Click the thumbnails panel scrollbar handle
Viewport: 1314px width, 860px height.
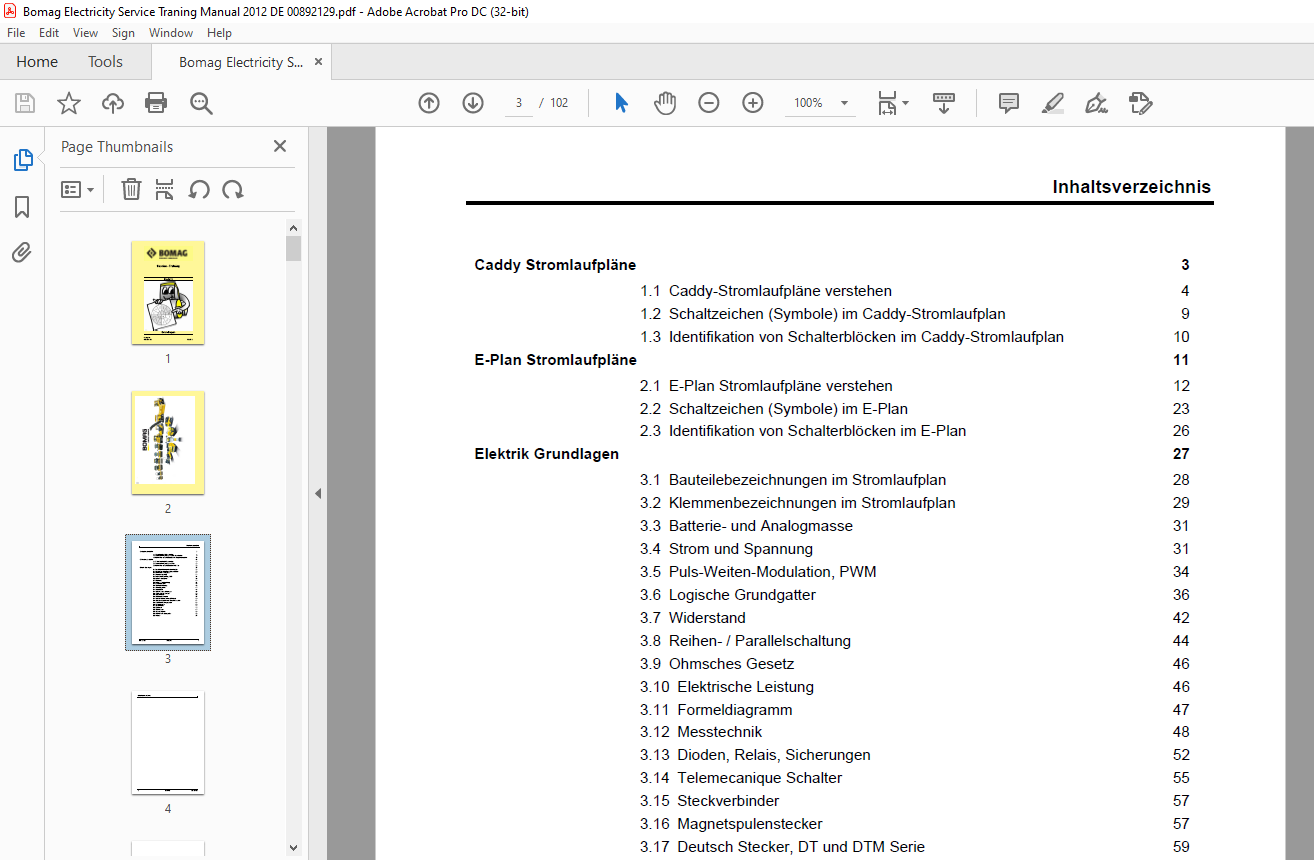pyautogui.click(x=294, y=248)
